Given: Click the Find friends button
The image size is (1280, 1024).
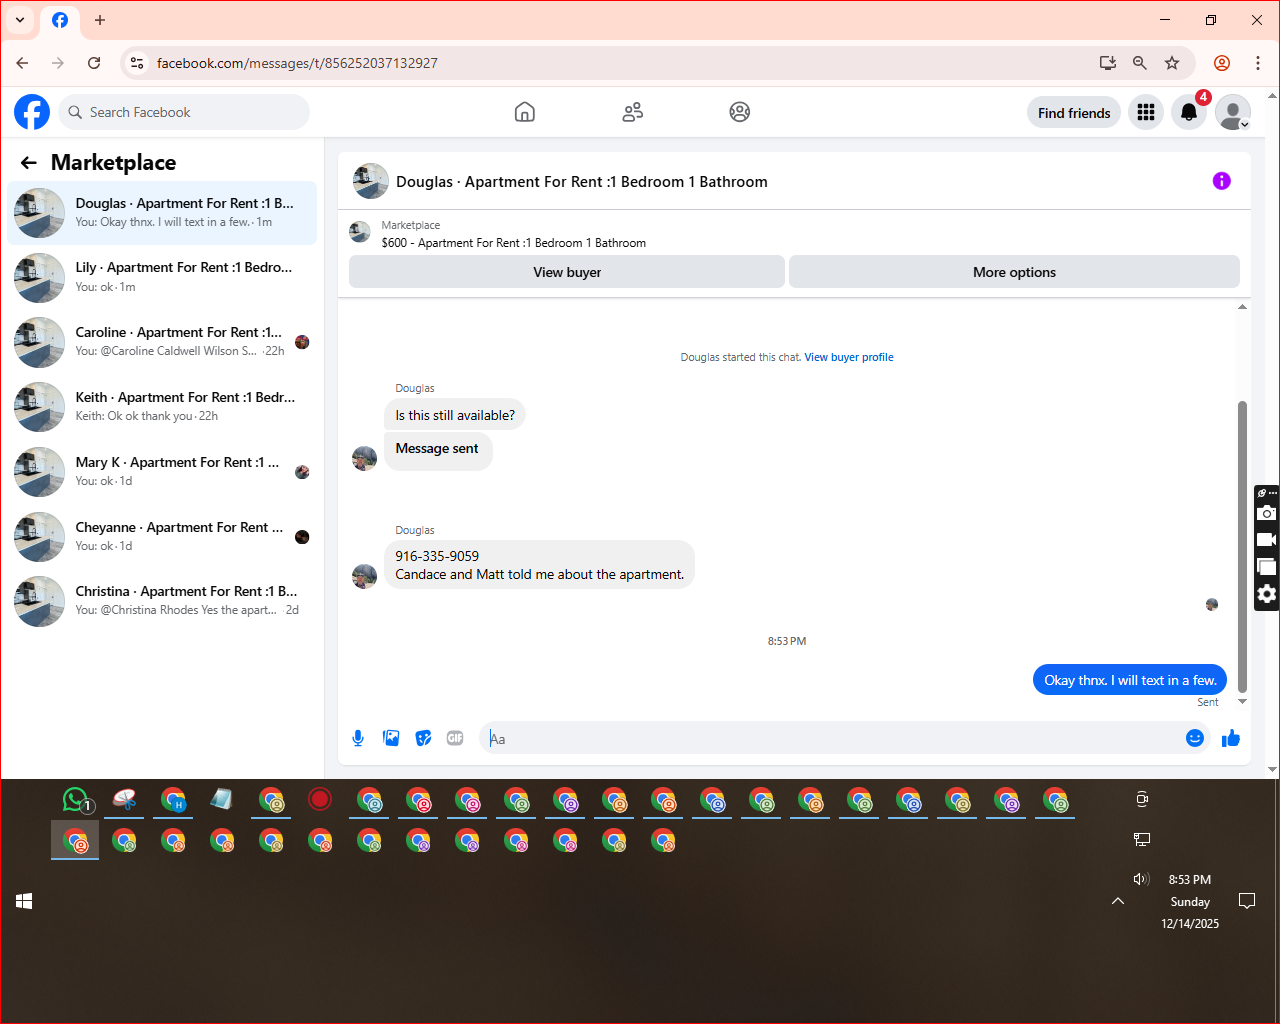Looking at the screenshot, I should point(1074,113).
